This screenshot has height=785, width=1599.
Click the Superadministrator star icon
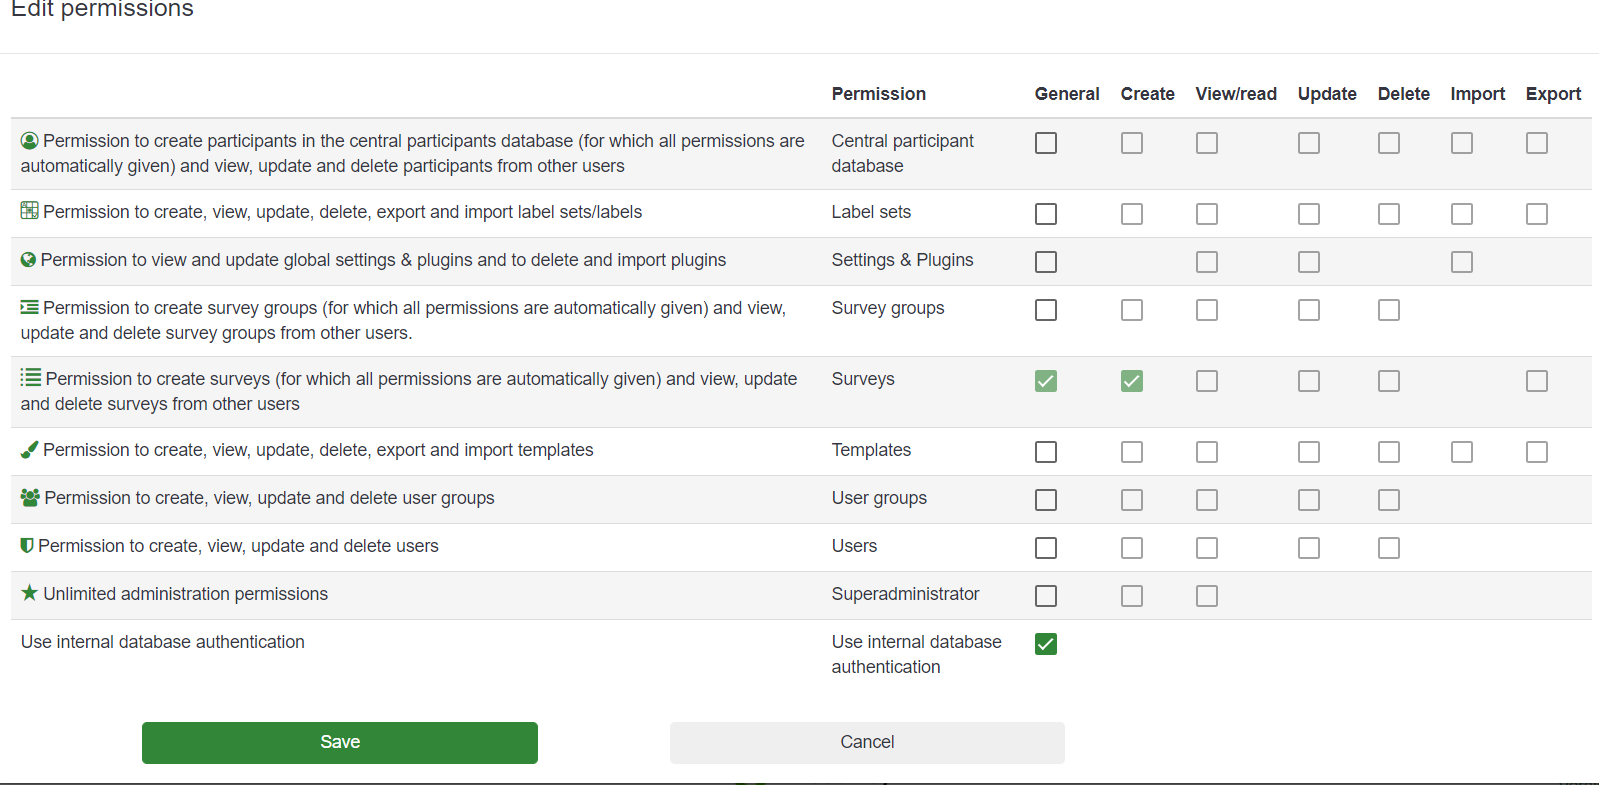(x=29, y=593)
